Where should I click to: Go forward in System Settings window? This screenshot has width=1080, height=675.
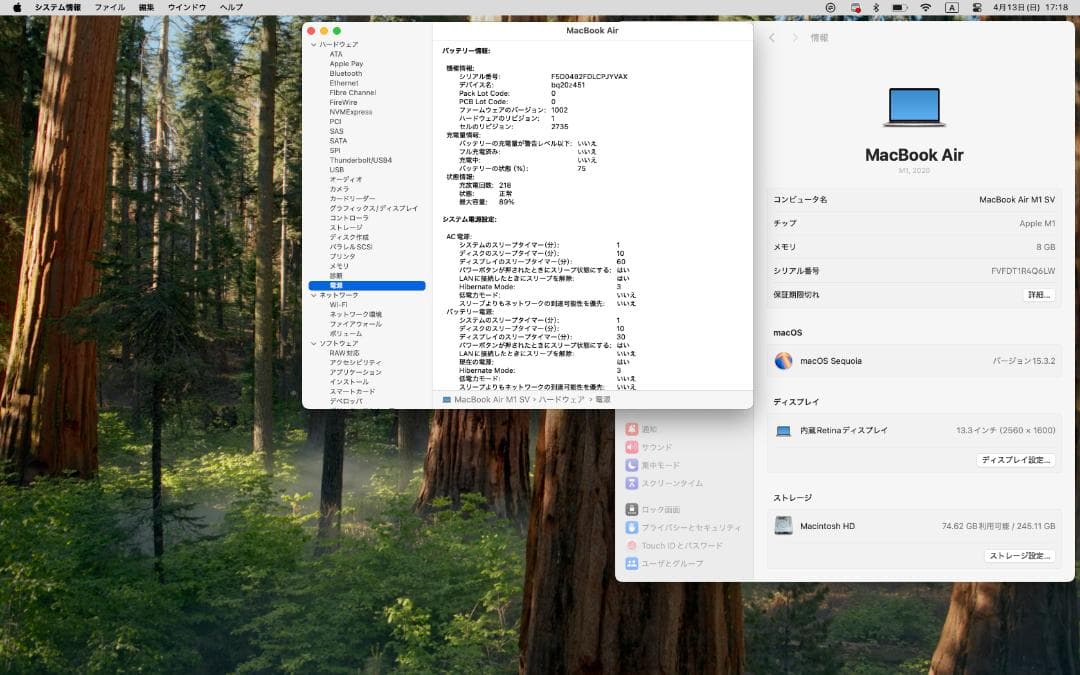pos(794,38)
